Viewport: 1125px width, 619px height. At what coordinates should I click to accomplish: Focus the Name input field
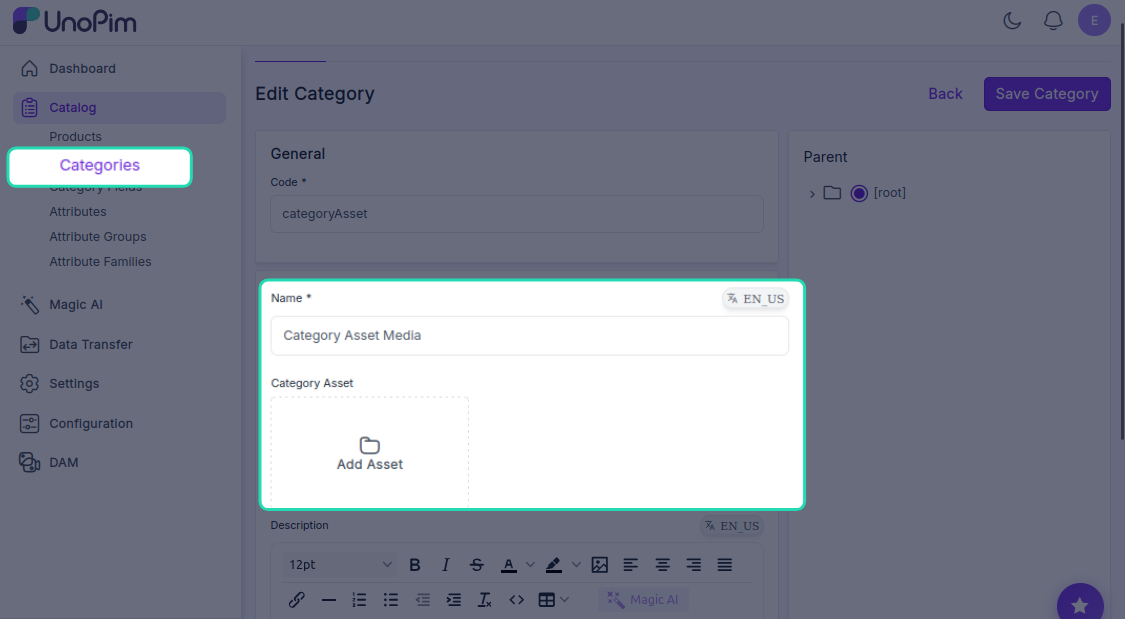529,336
